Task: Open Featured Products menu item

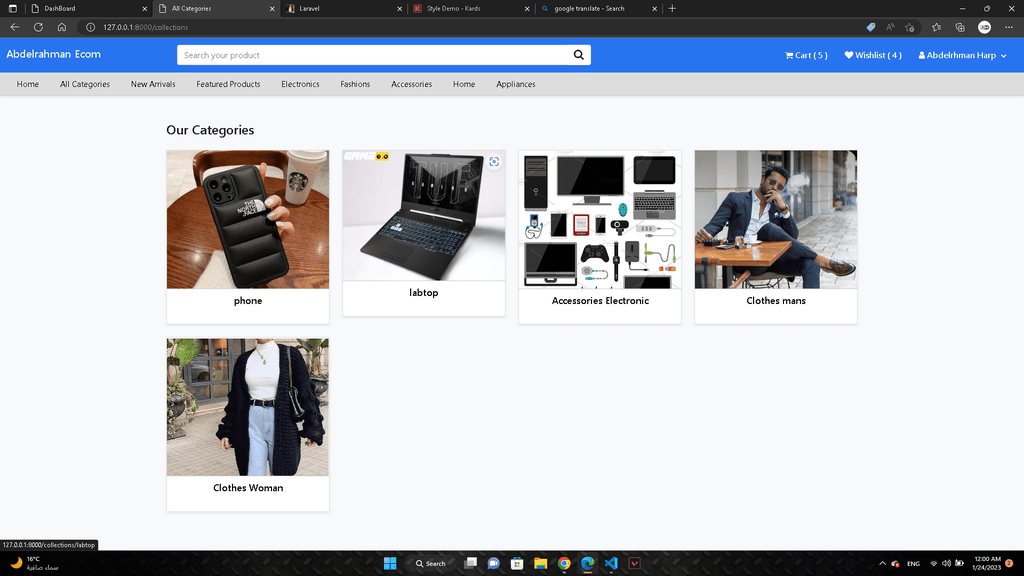Action: 228,84
